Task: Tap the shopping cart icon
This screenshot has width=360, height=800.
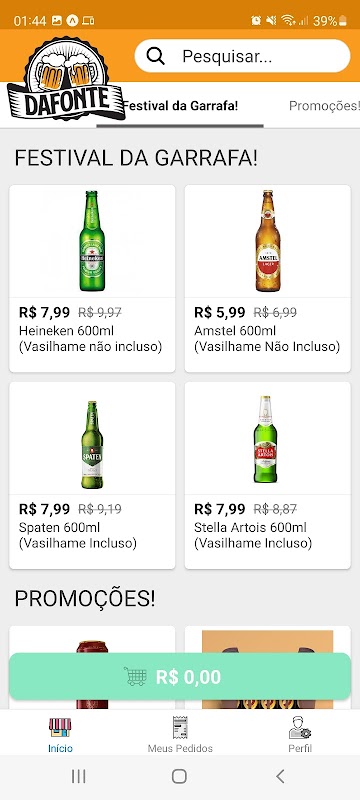Action: click(x=135, y=677)
